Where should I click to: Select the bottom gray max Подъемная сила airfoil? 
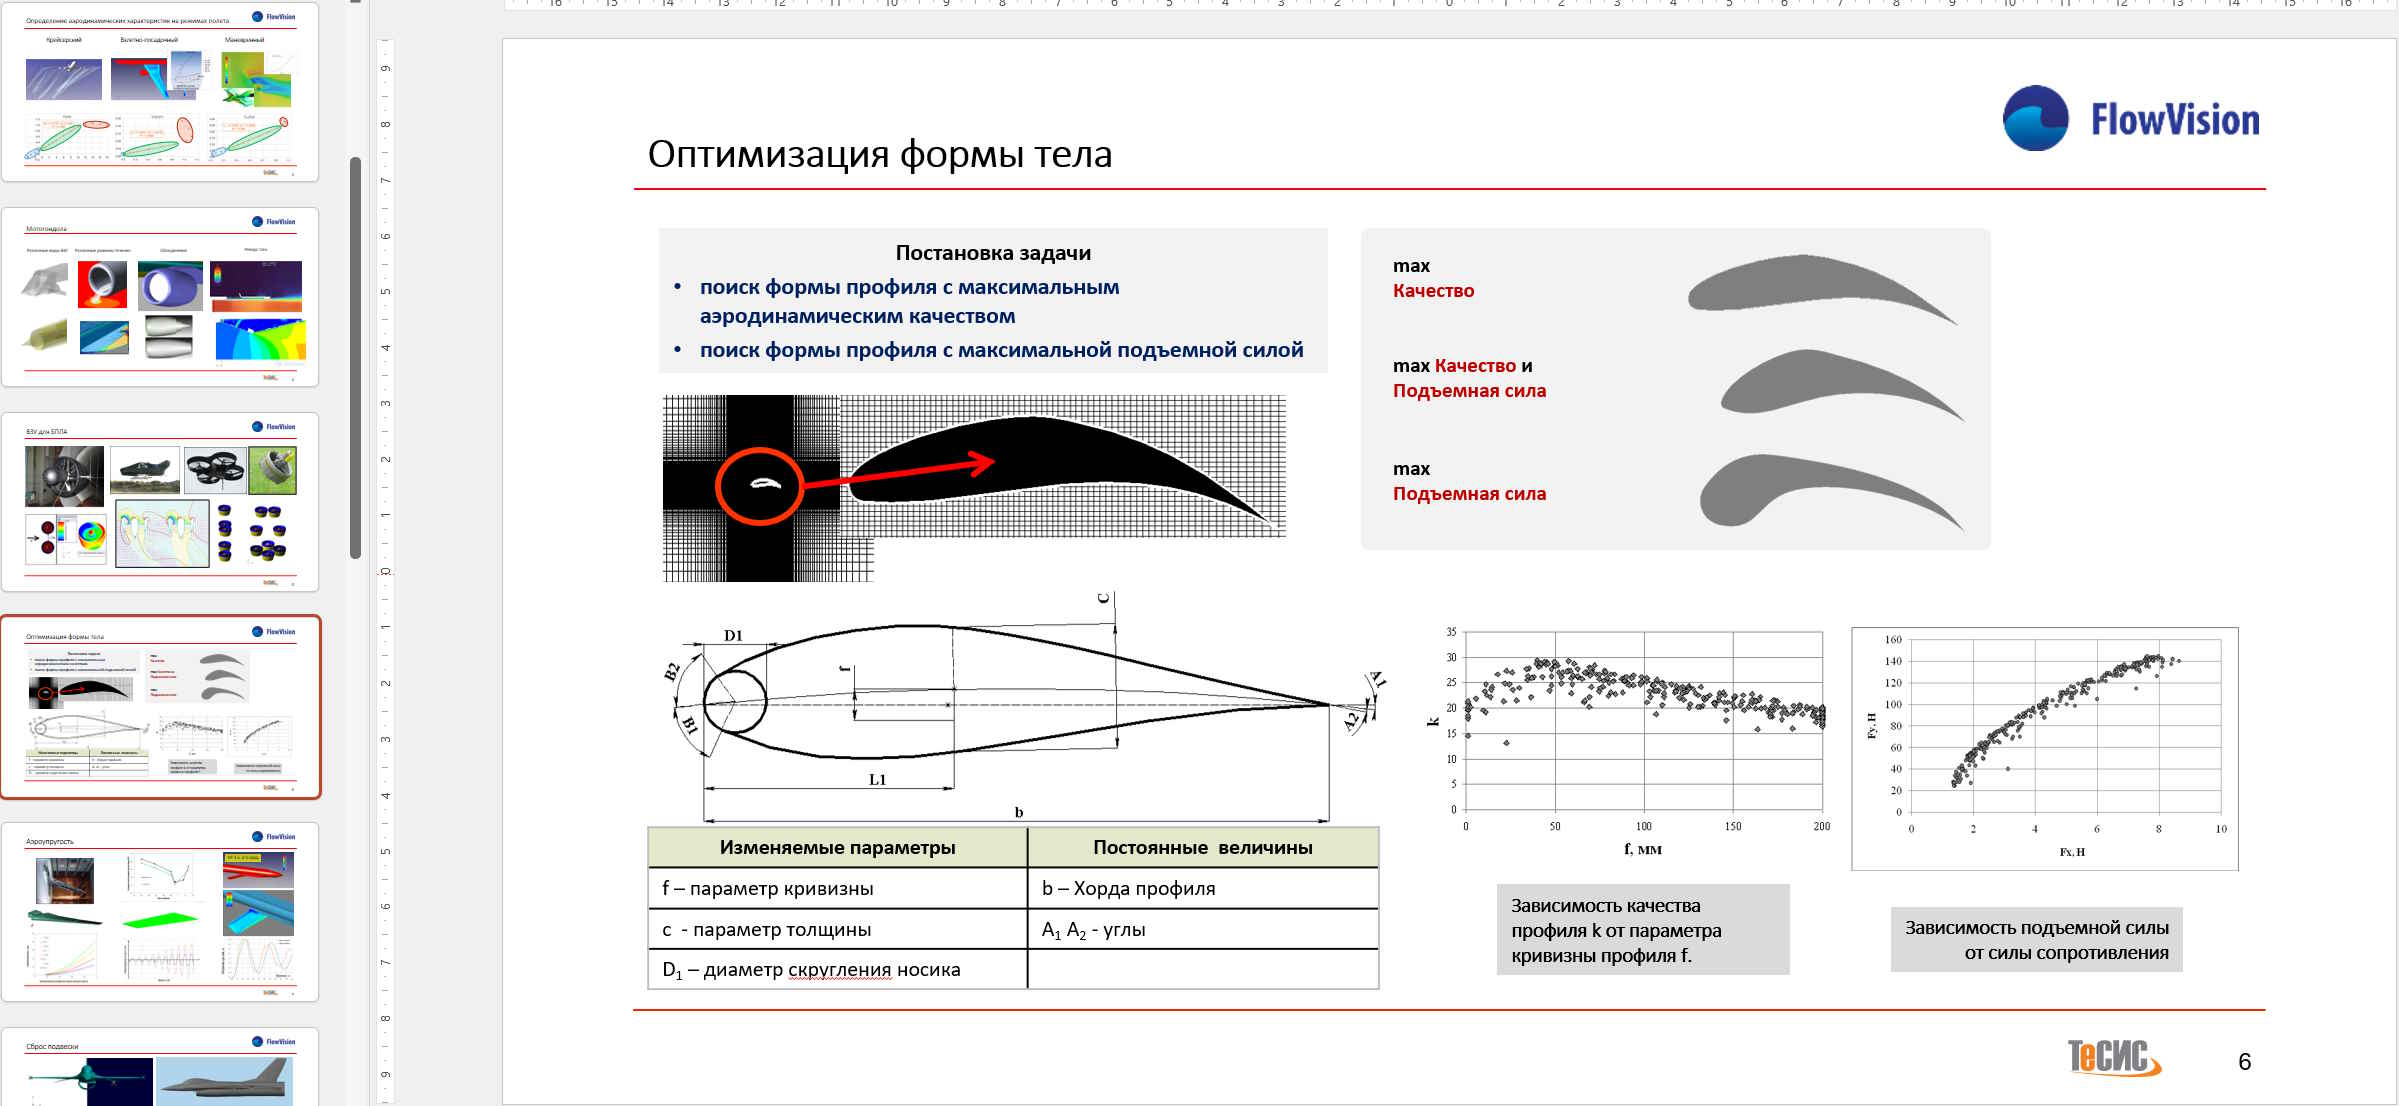coord(1832,490)
